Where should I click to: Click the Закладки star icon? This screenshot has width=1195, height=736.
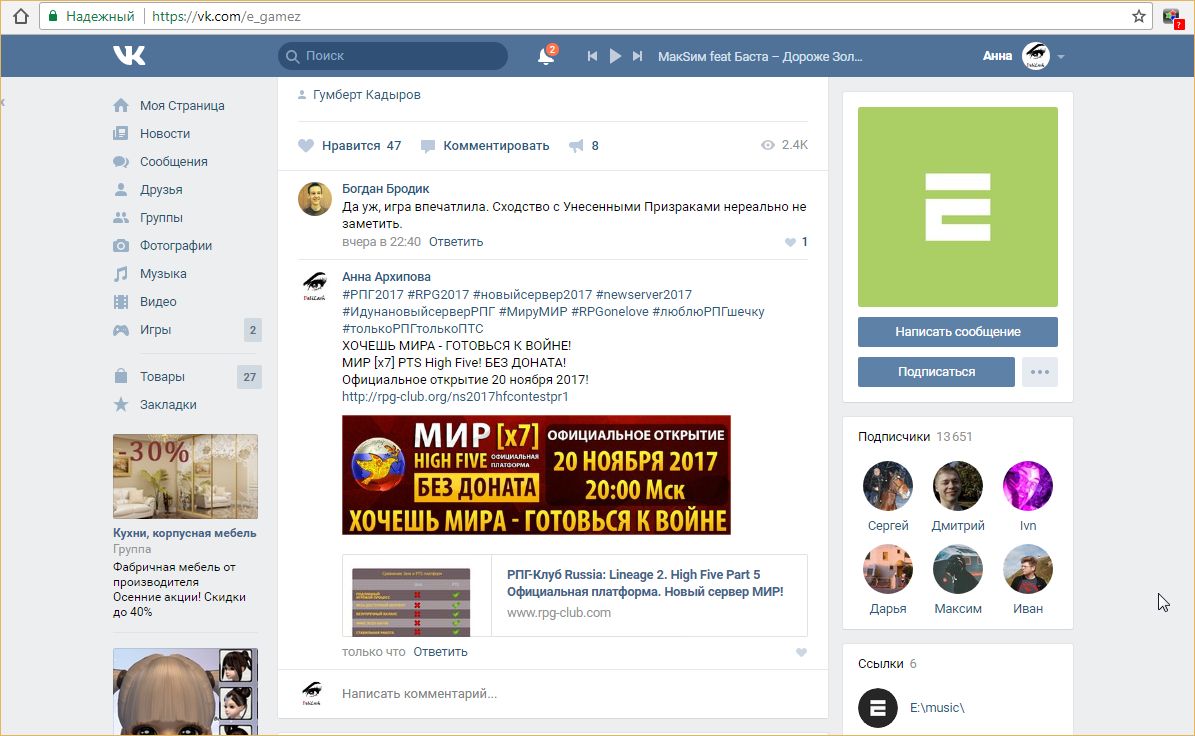click(121, 405)
